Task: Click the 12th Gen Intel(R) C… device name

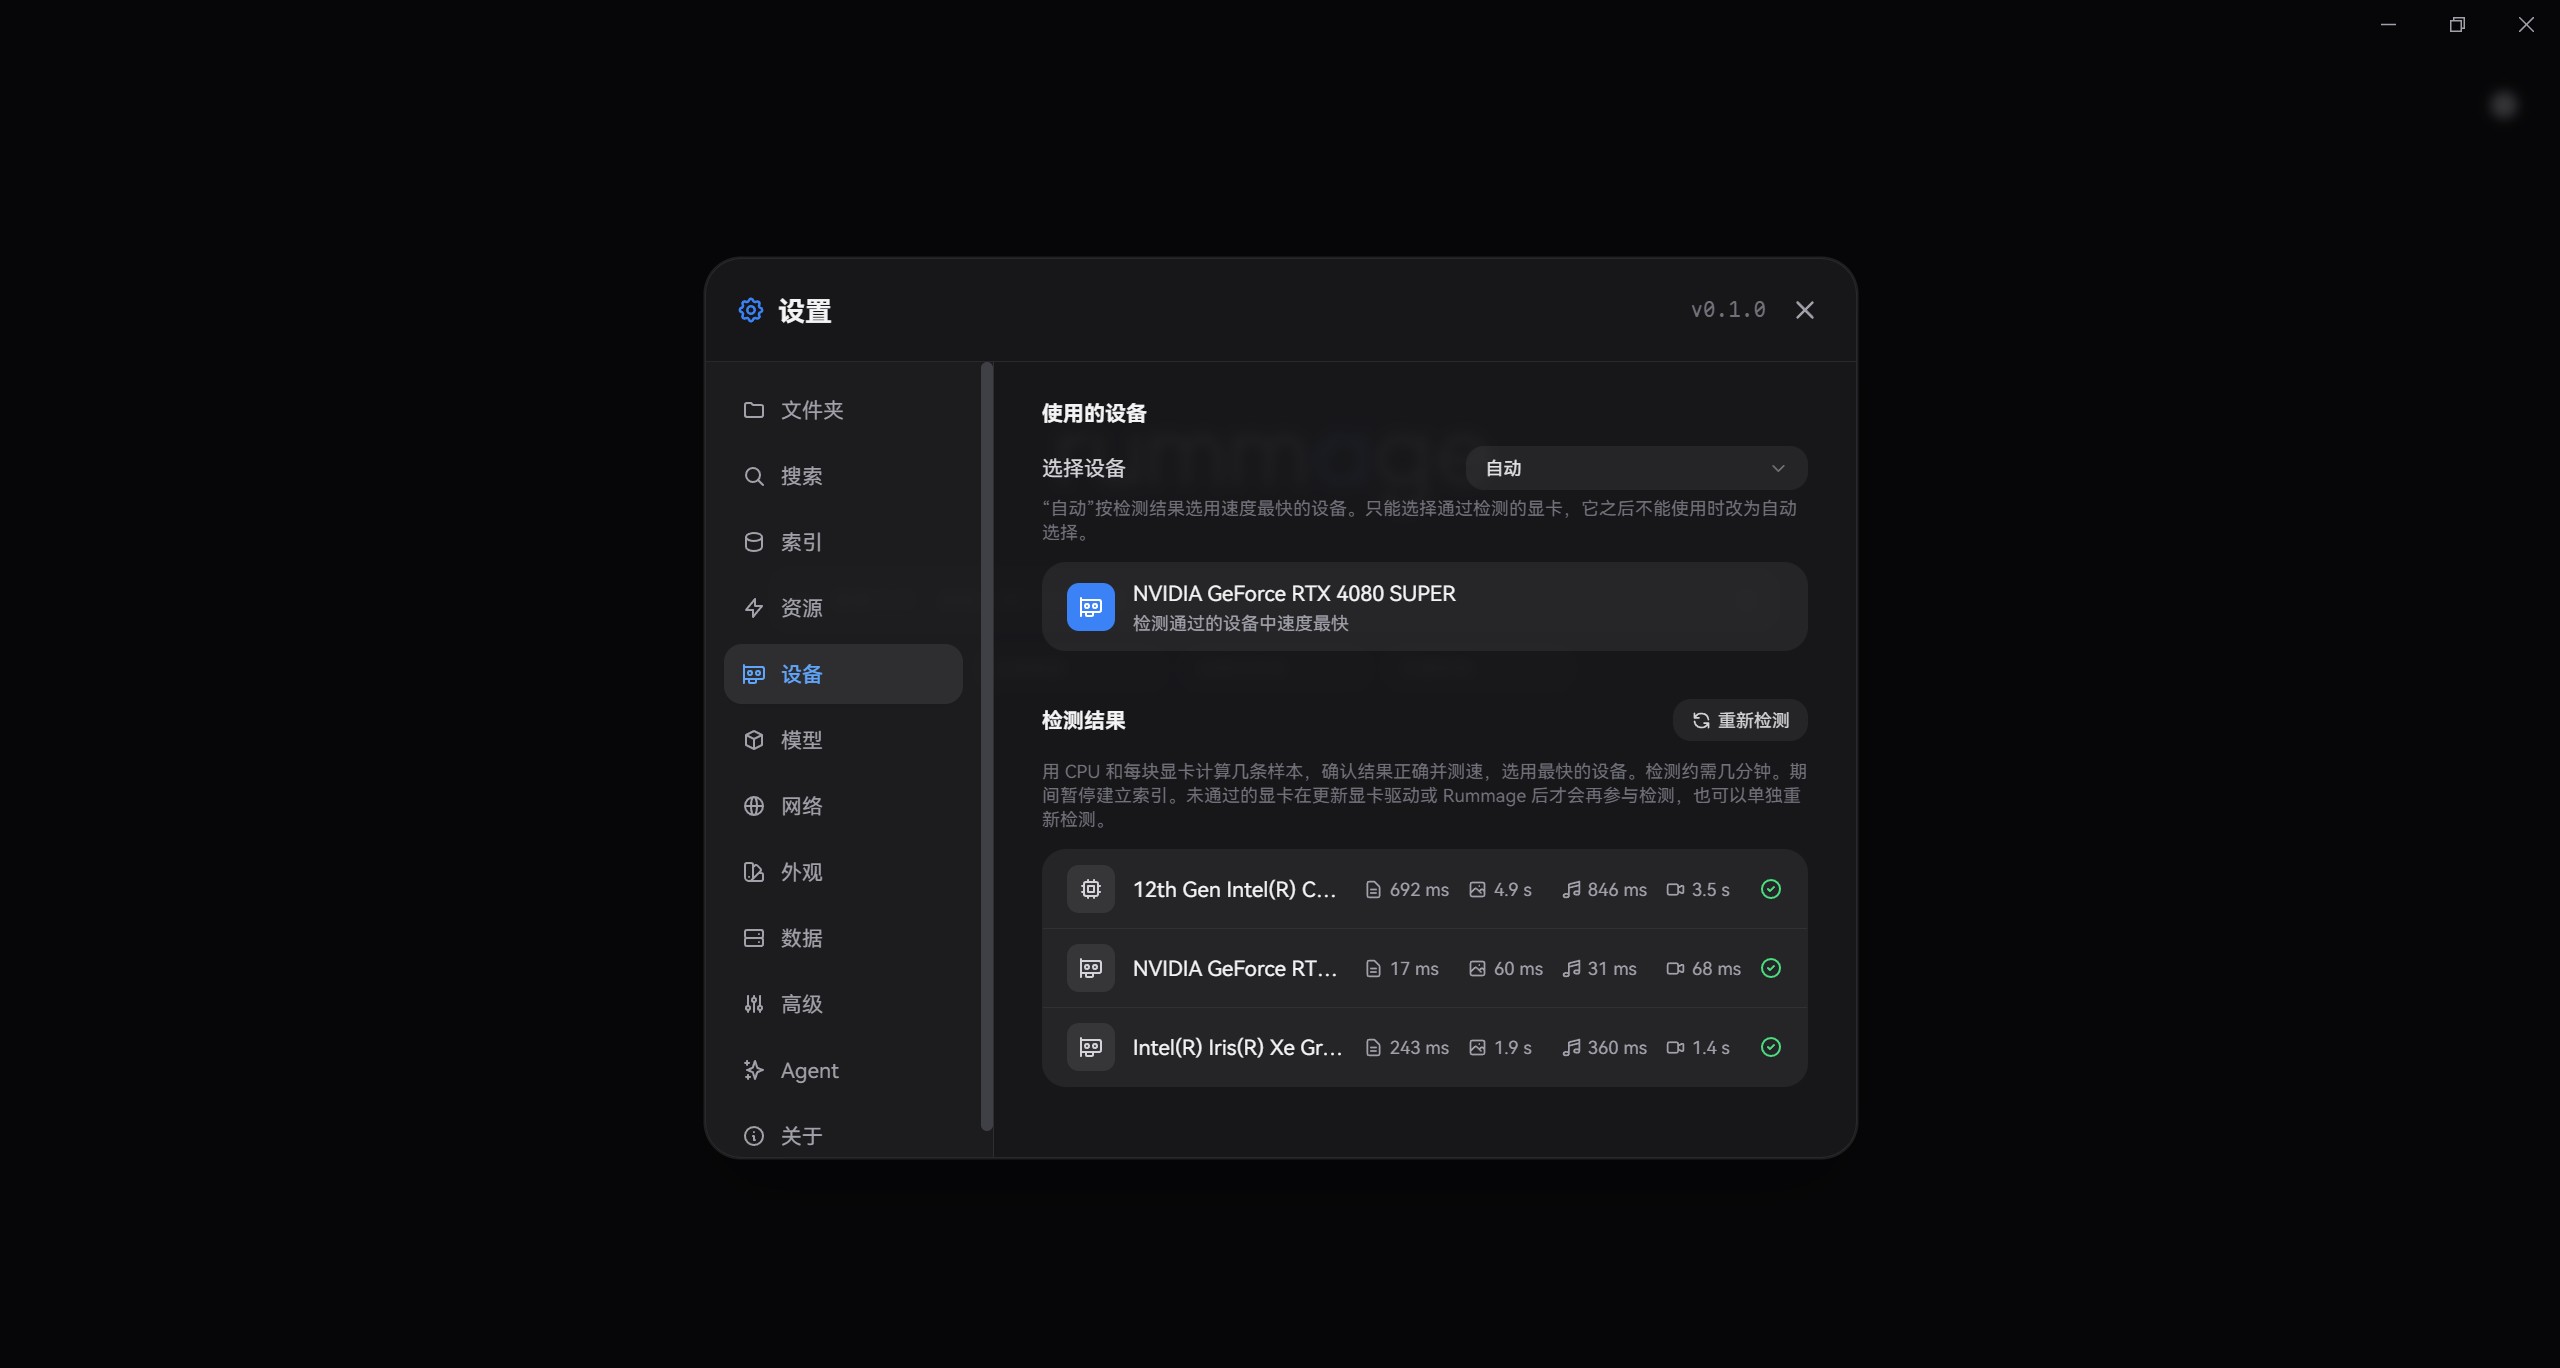Action: pyautogui.click(x=1234, y=889)
